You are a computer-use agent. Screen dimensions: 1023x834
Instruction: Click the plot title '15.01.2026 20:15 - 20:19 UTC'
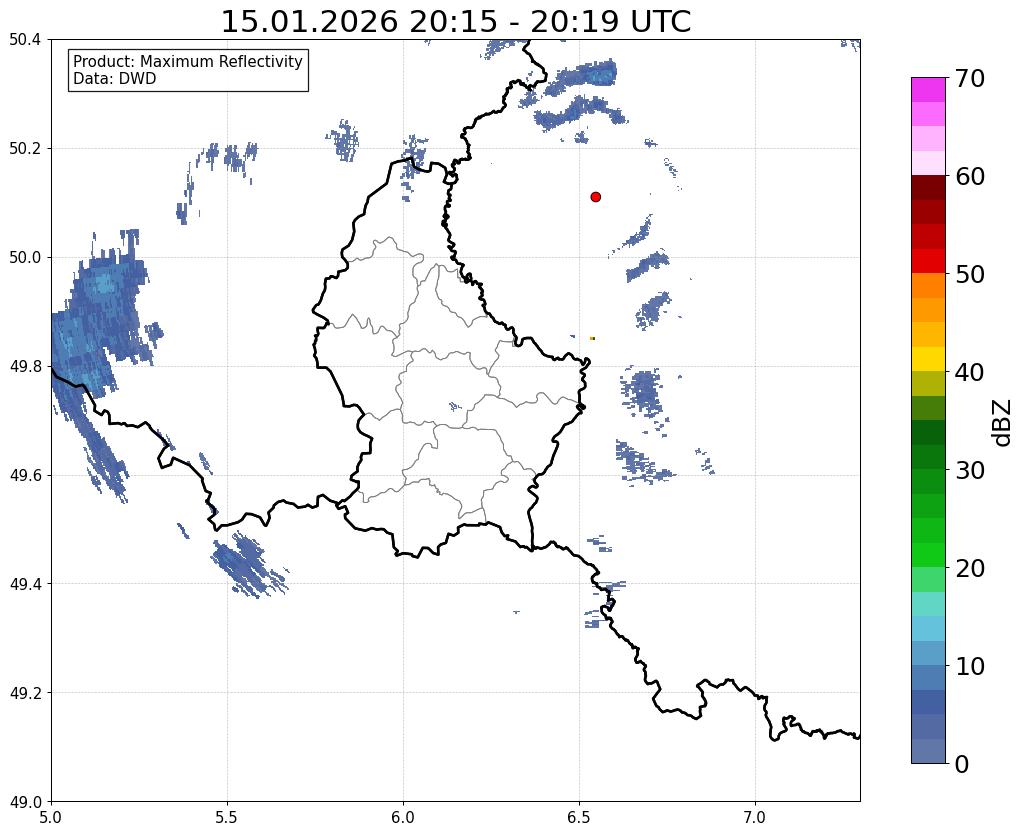click(456, 22)
